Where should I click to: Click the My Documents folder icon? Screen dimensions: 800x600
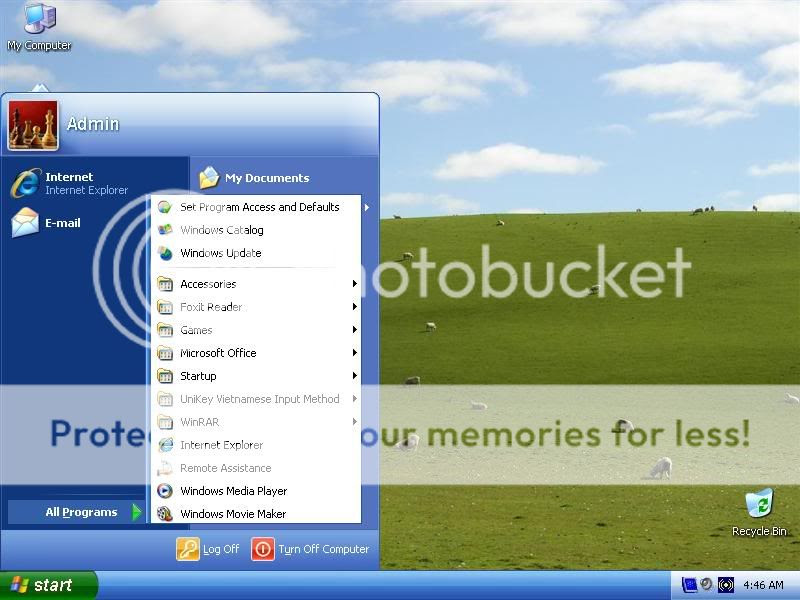pos(209,178)
